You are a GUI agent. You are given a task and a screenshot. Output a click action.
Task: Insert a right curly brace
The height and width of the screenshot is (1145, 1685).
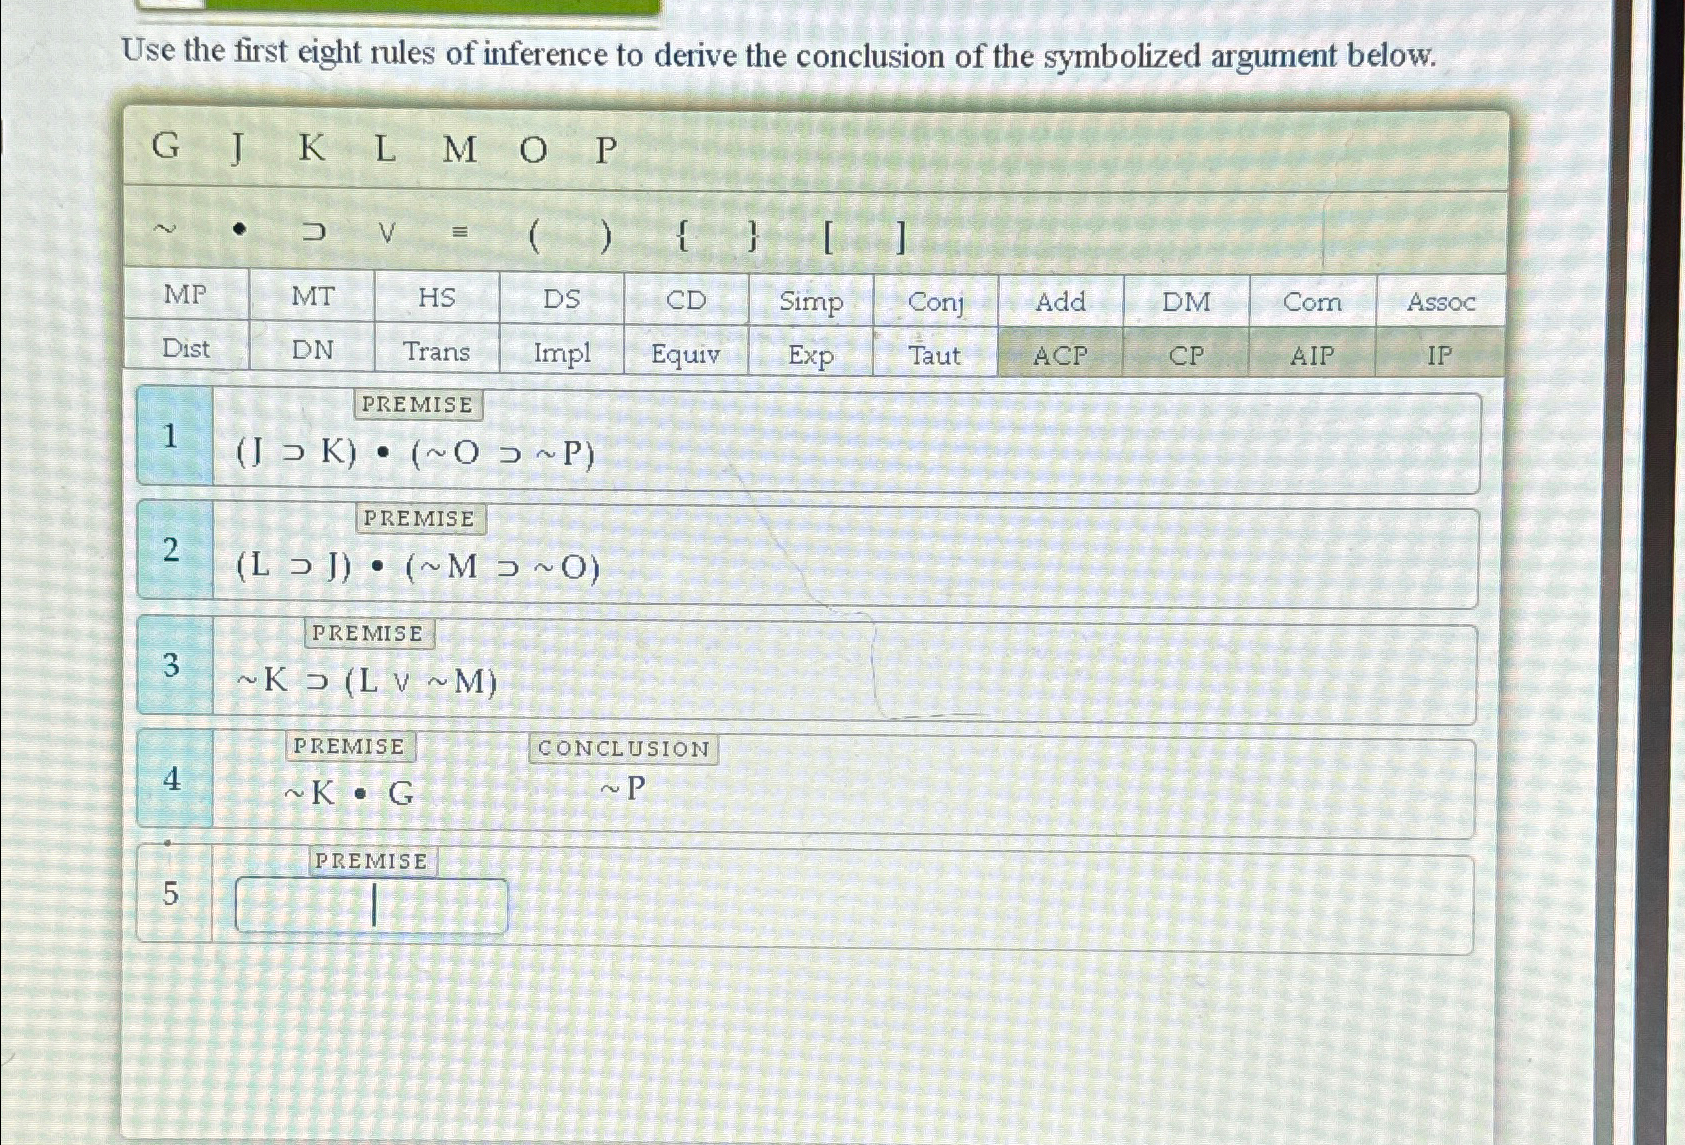coord(754,238)
